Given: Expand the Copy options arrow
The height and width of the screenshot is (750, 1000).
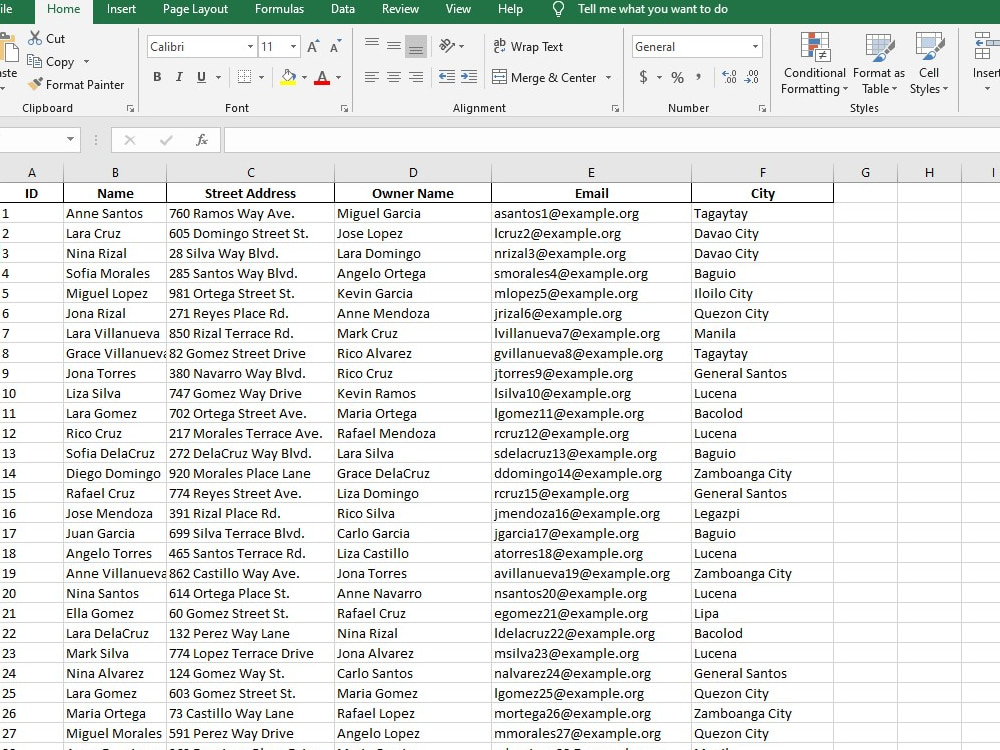Looking at the screenshot, I should coord(86,62).
